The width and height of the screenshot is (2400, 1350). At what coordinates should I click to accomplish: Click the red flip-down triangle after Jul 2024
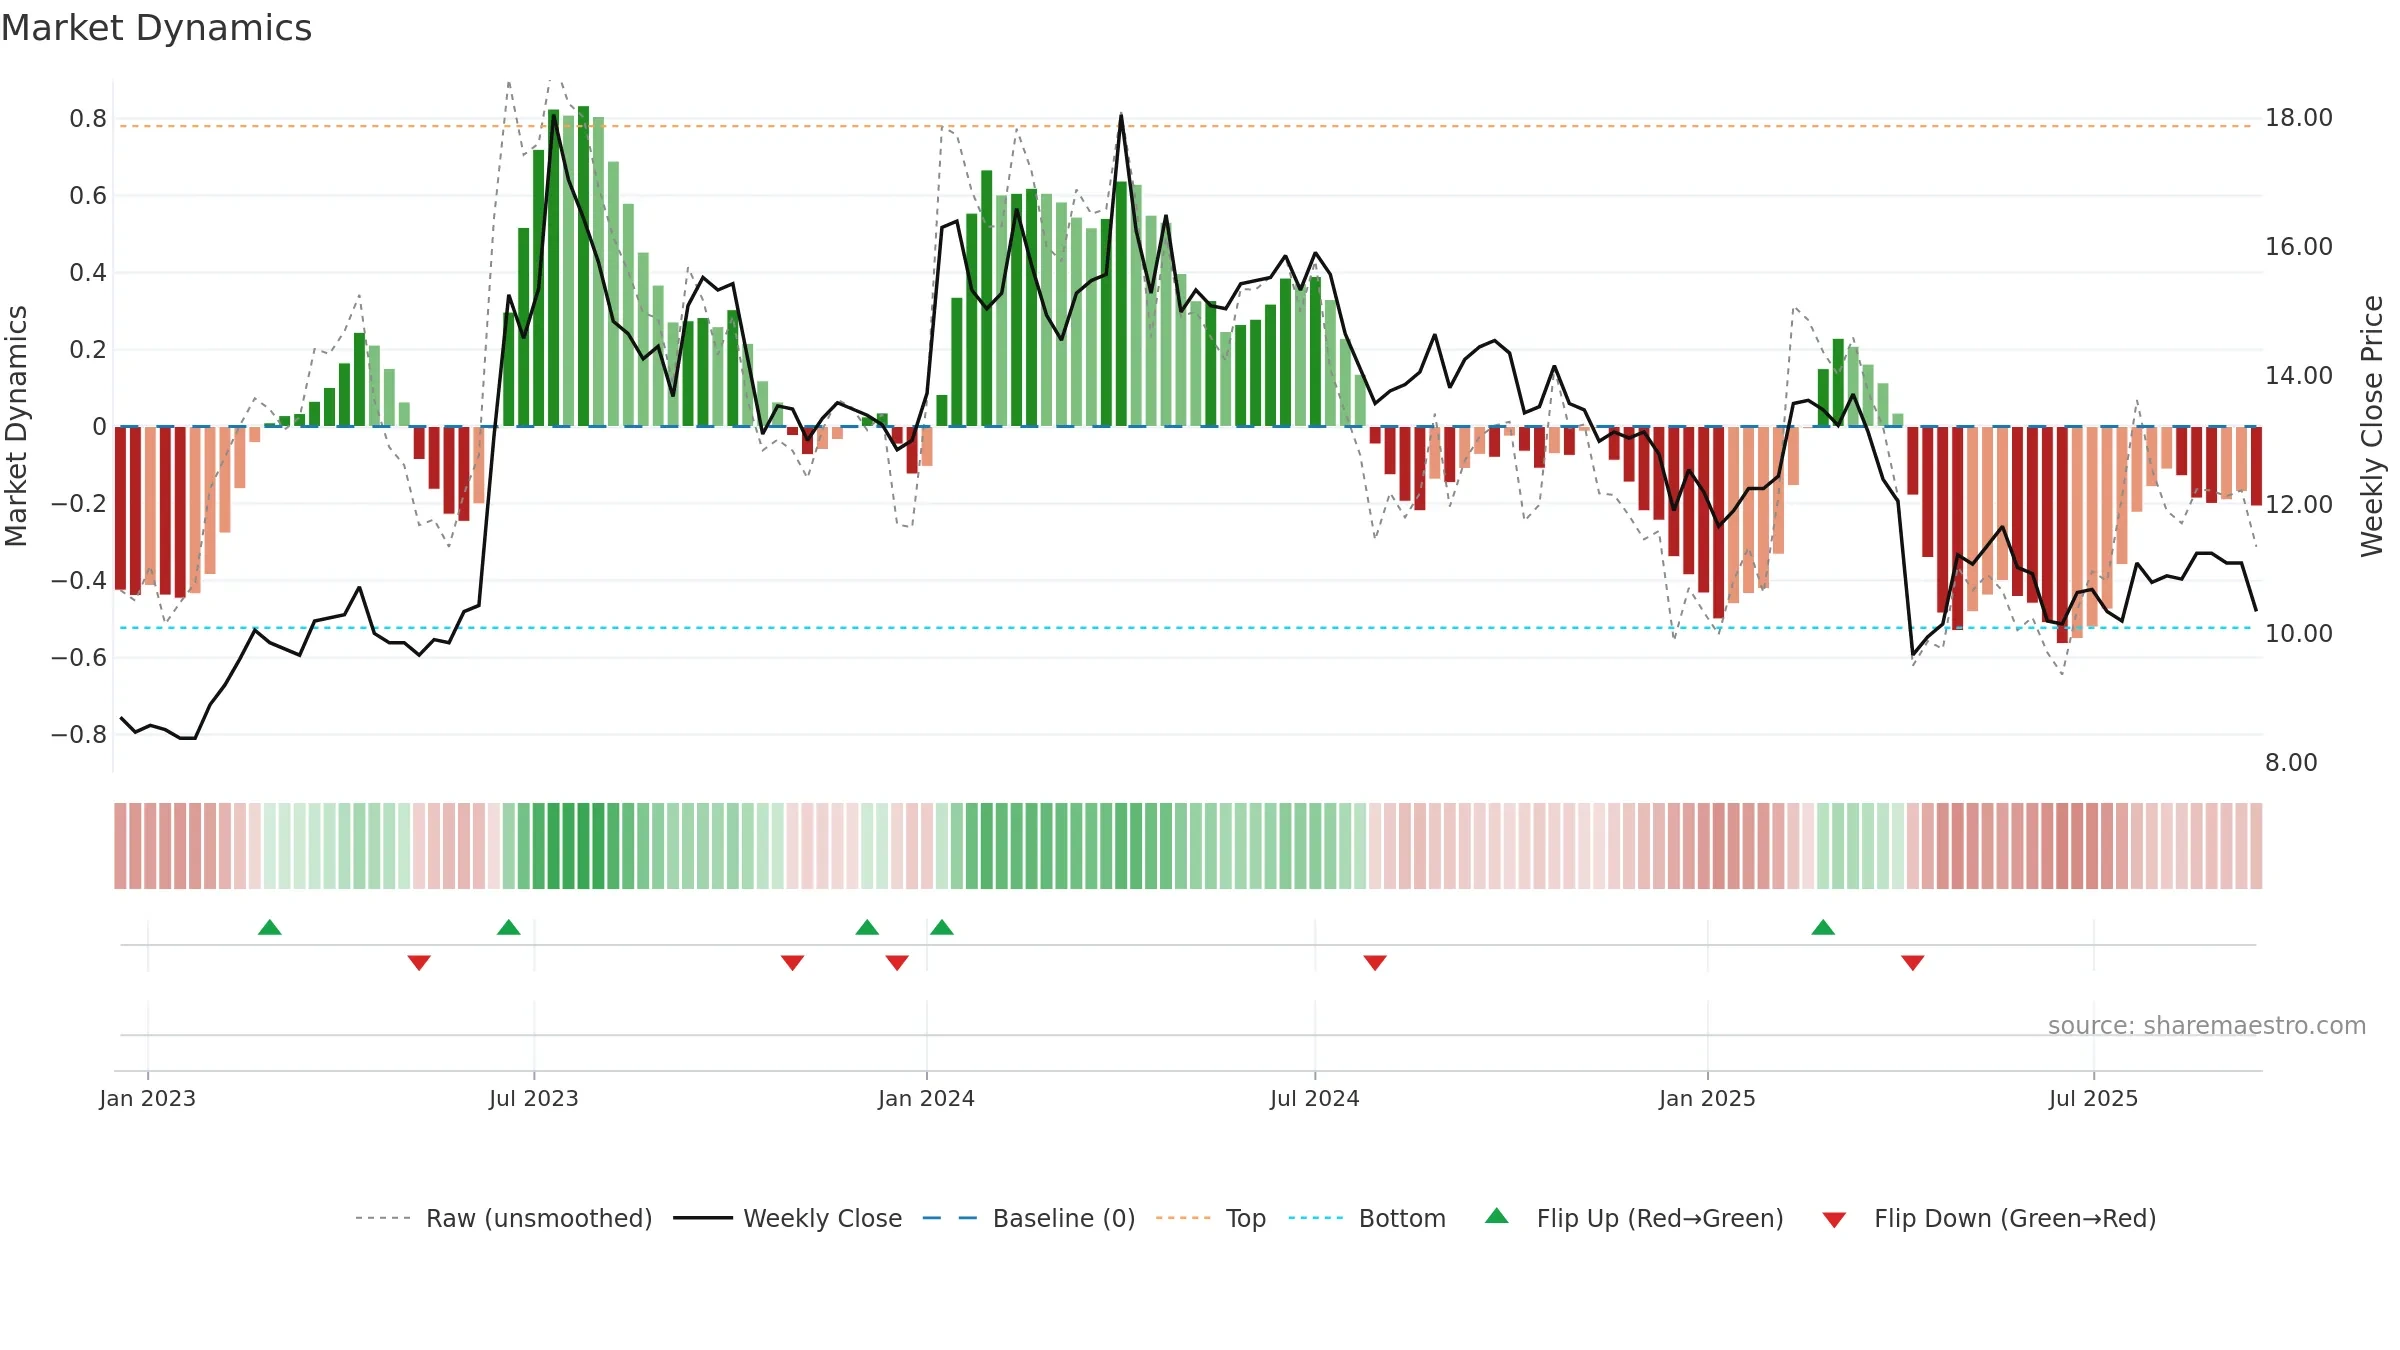pos(1375,962)
